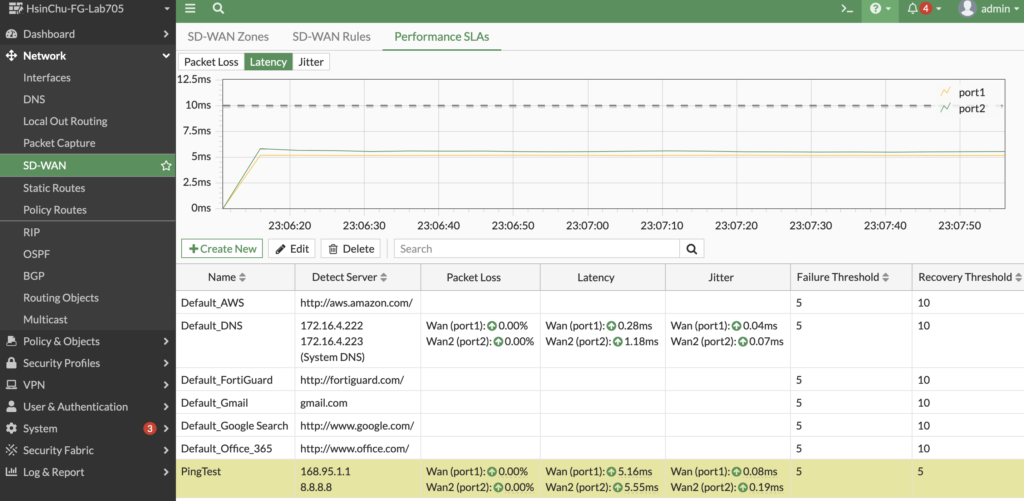Click the Delete button
Image resolution: width=1024 pixels, height=501 pixels.
tap(351, 249)
